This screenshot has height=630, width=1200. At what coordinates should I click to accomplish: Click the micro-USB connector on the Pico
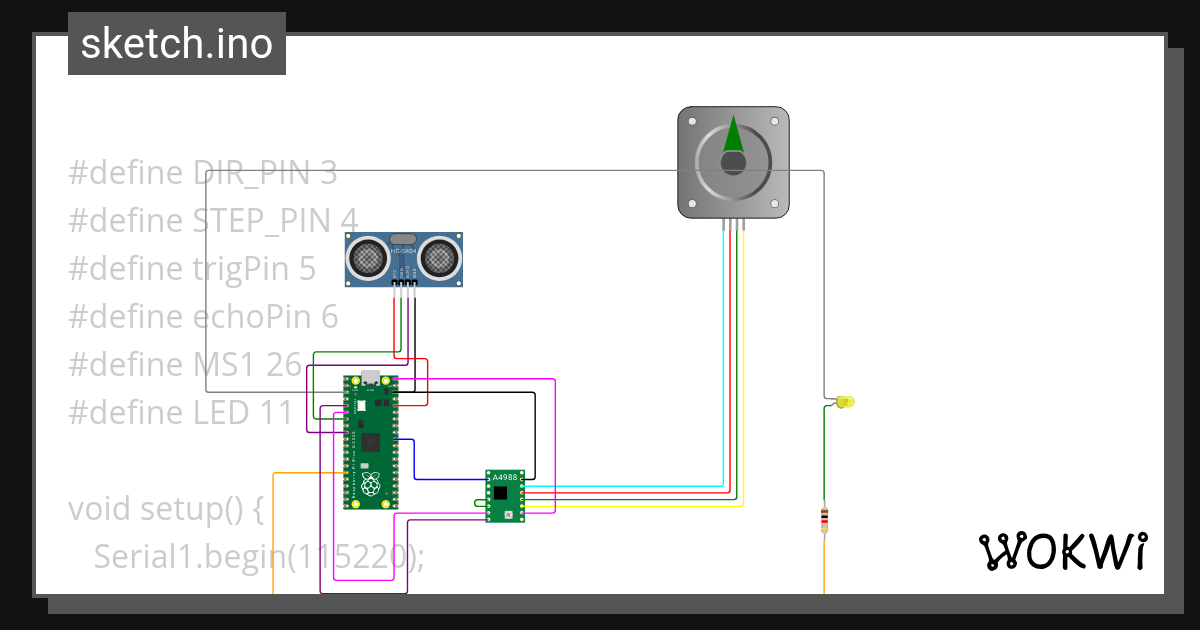369,377
